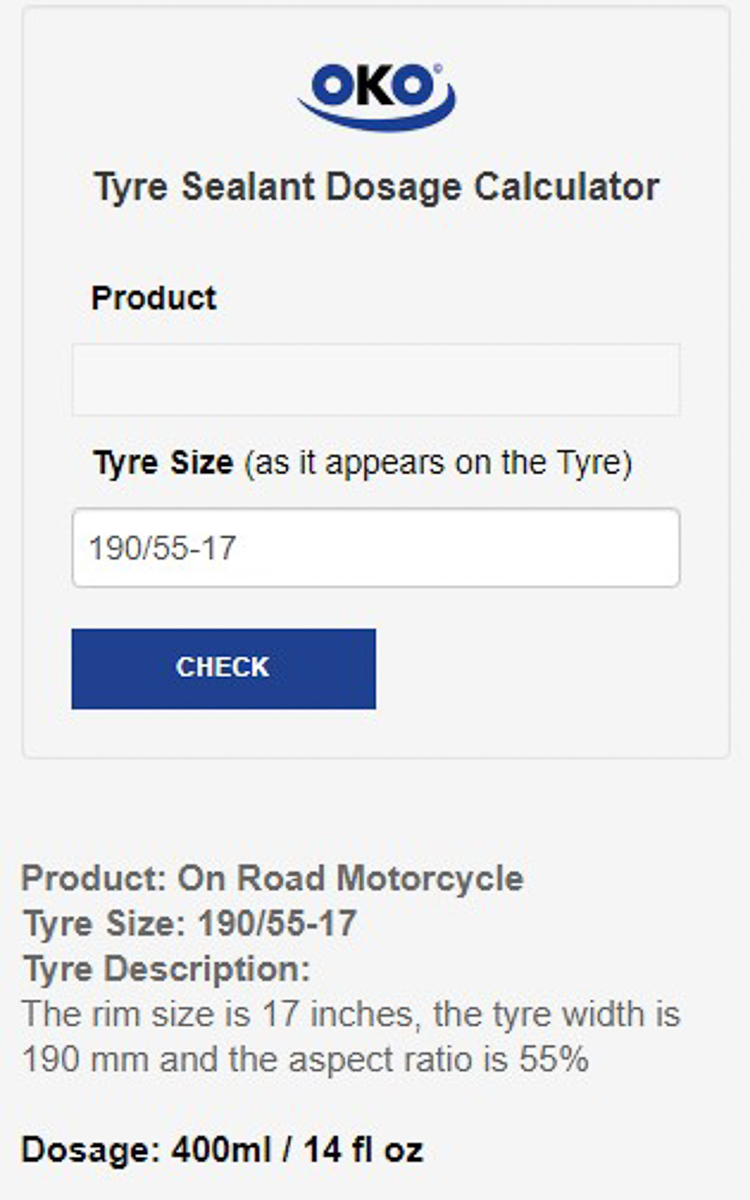
Task: Open the empty Product dropdown
Action: [x=376, y=380]
